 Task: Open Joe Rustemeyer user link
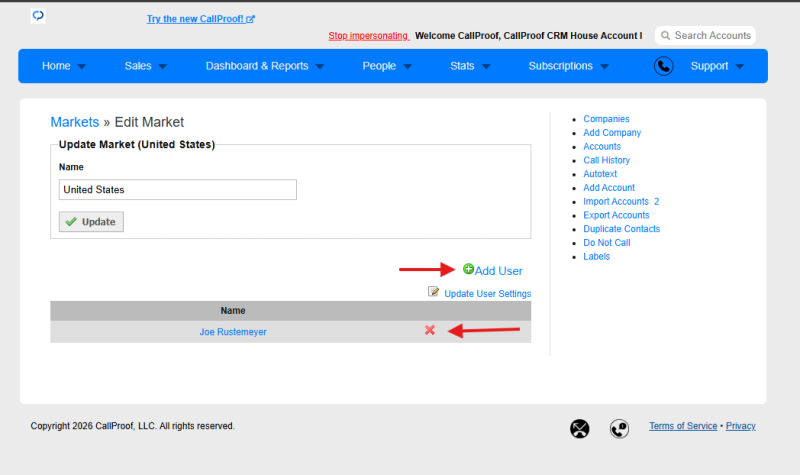[233, 332]
